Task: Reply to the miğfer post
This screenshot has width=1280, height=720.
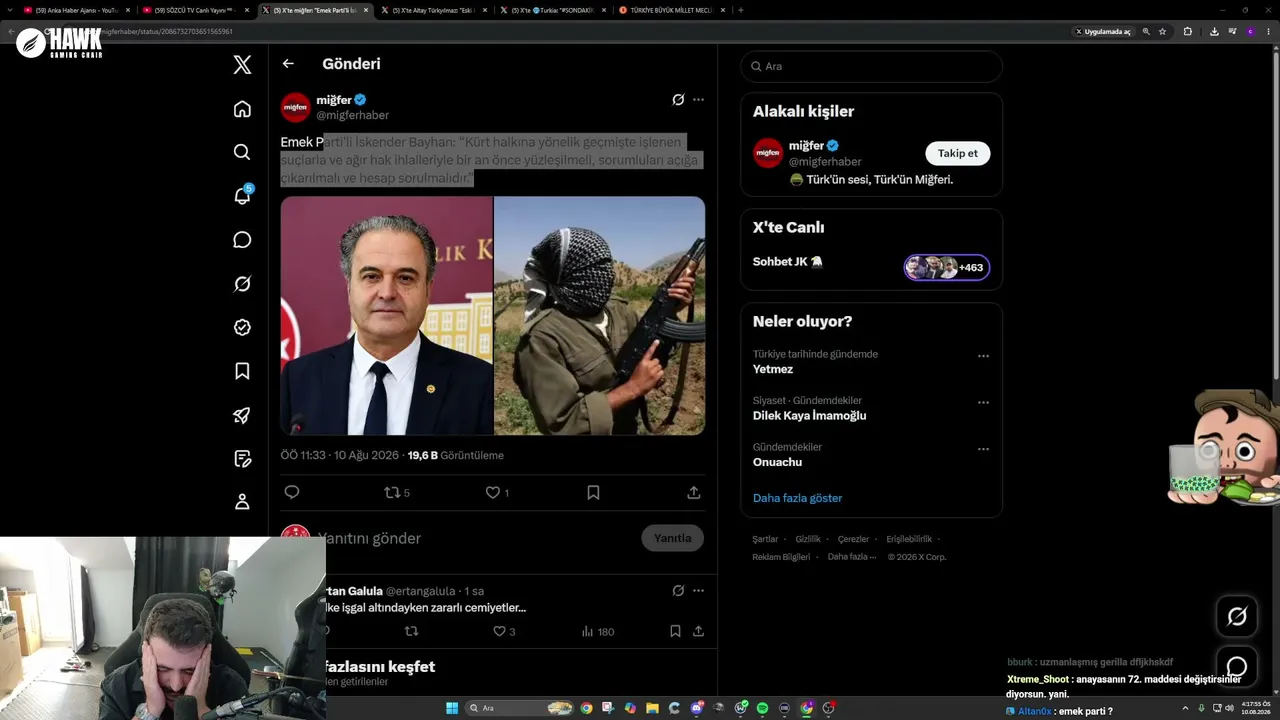Action: (292, 492)
